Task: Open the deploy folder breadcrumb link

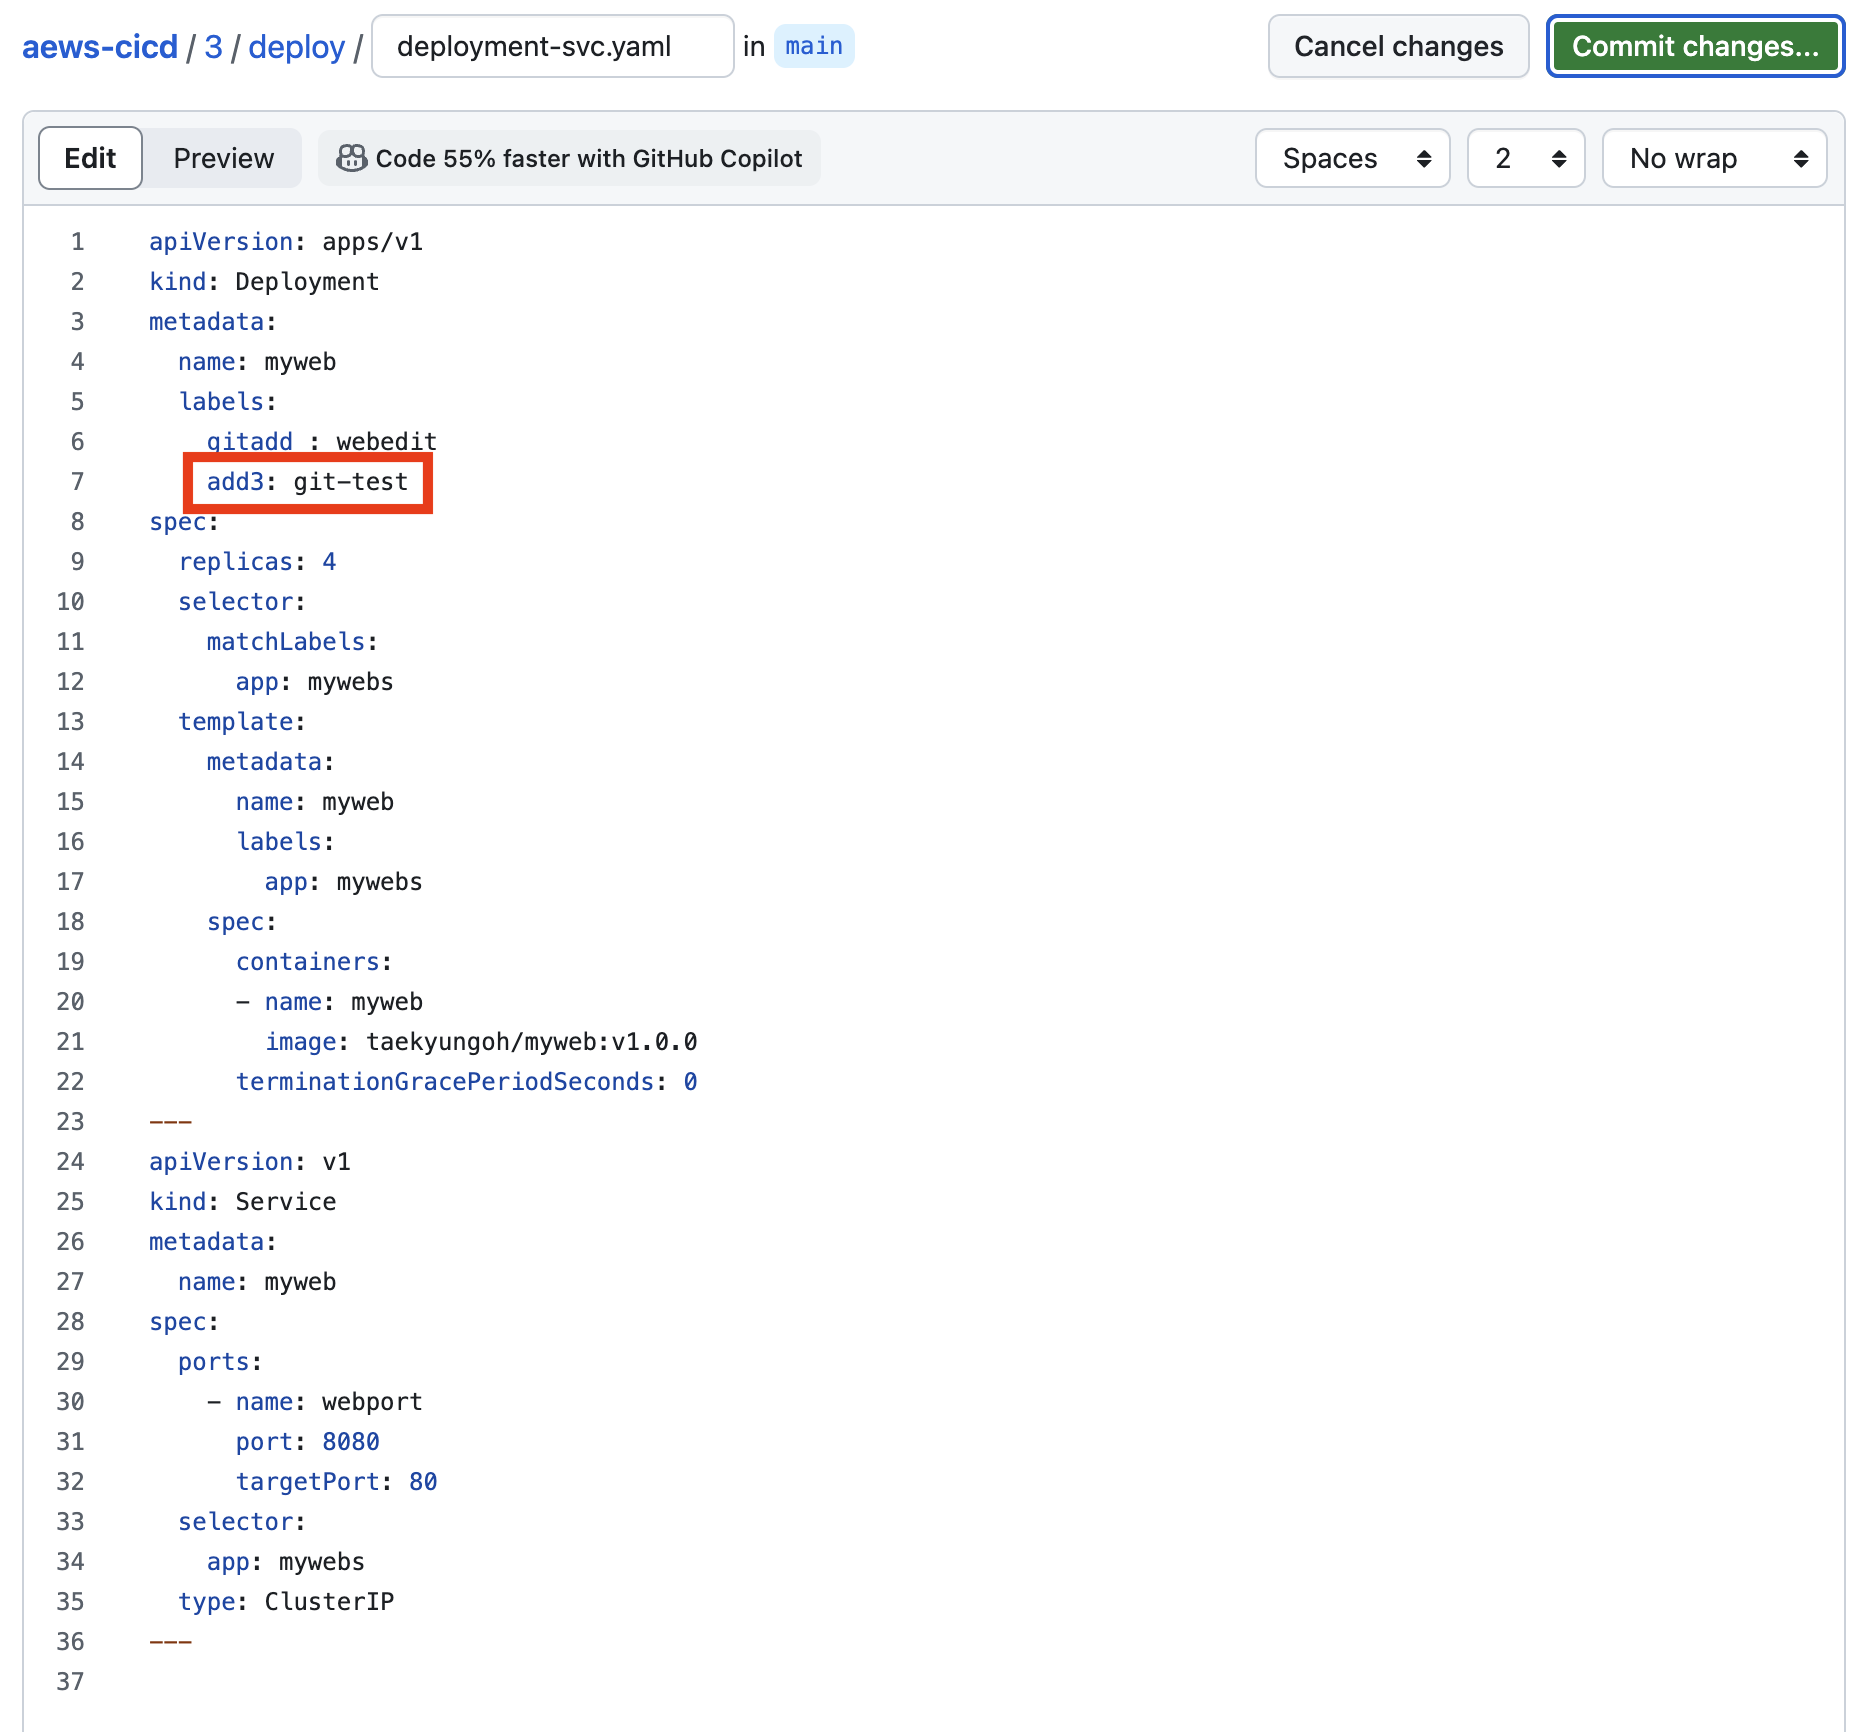Action: [x=296, y=47]
